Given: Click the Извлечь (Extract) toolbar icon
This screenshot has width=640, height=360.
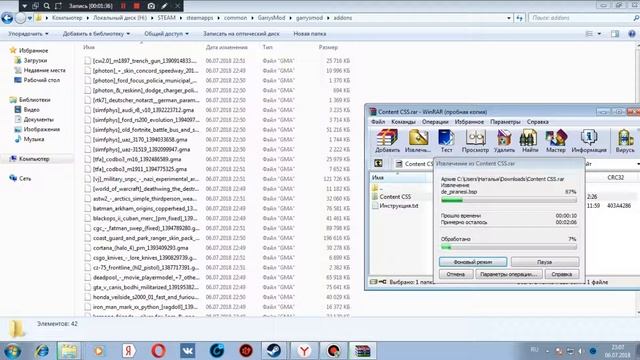Looking at the screenshot, I should 418,141.
